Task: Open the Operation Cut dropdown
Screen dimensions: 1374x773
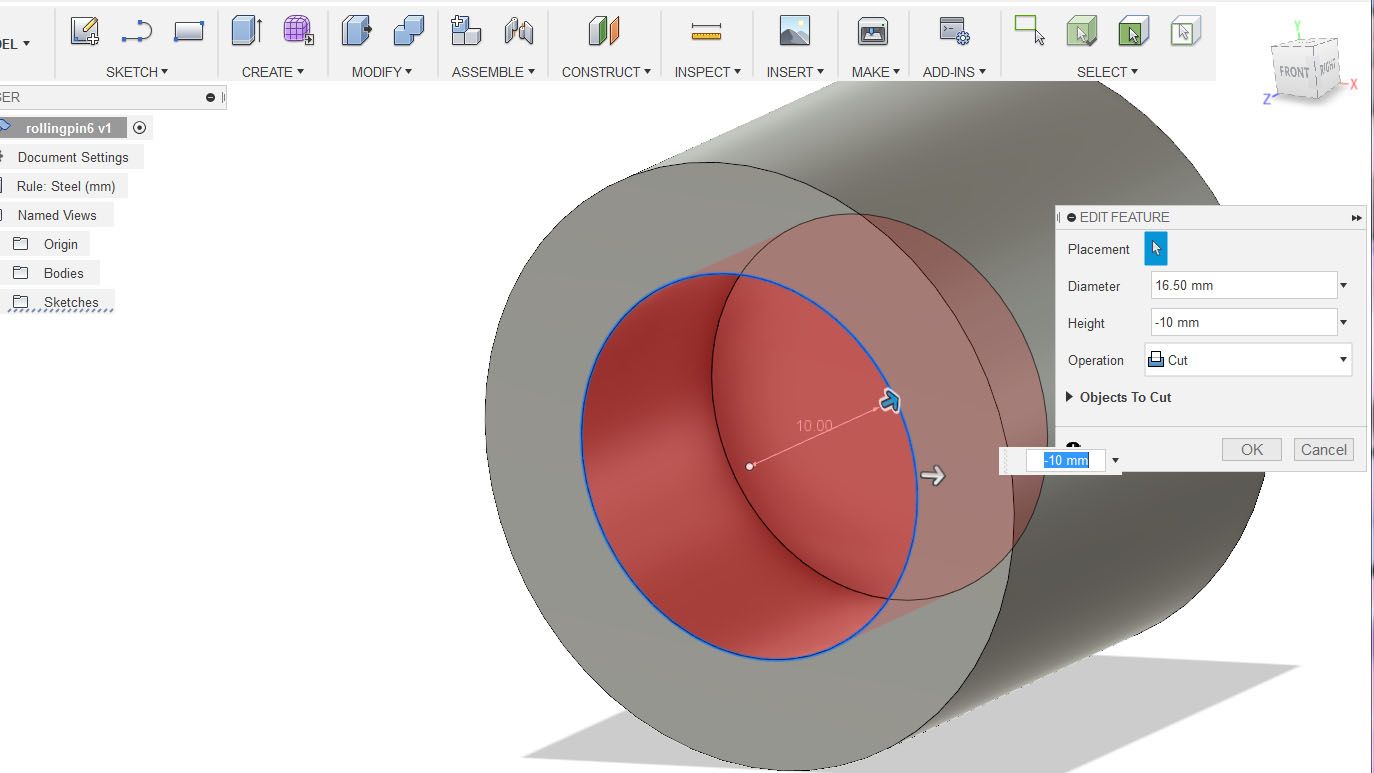Action: click(x=1249, y=360)
